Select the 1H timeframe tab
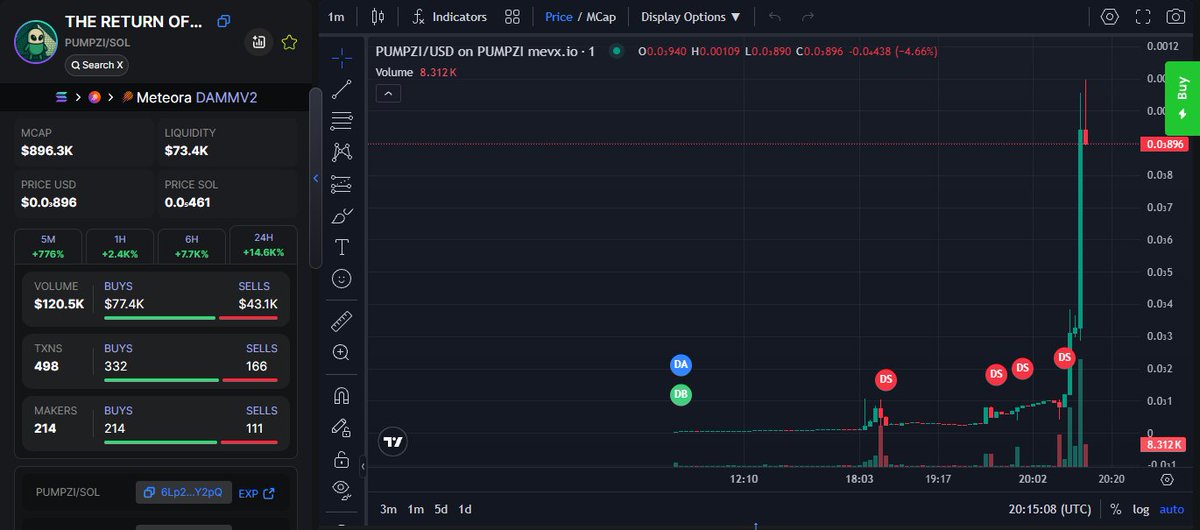The image size is (1200, 530). pos(120,246)
